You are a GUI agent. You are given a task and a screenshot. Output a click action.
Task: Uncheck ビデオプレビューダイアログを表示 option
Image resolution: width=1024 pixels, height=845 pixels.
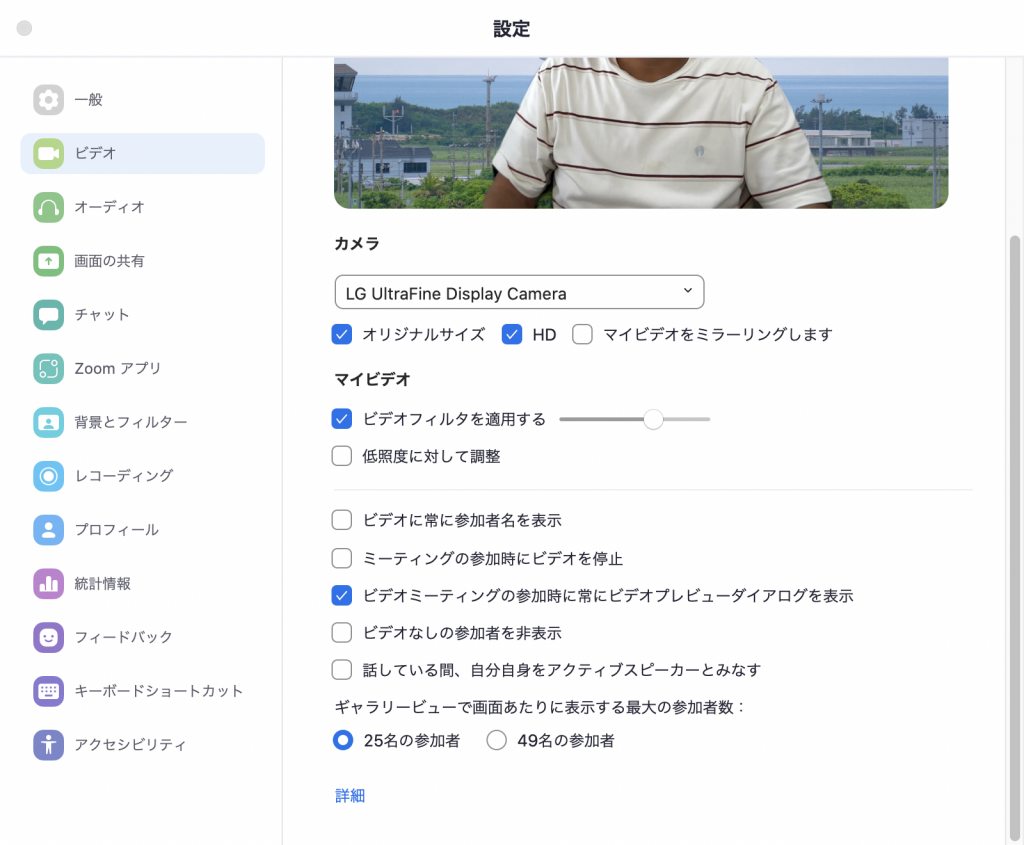pos(342,596)
